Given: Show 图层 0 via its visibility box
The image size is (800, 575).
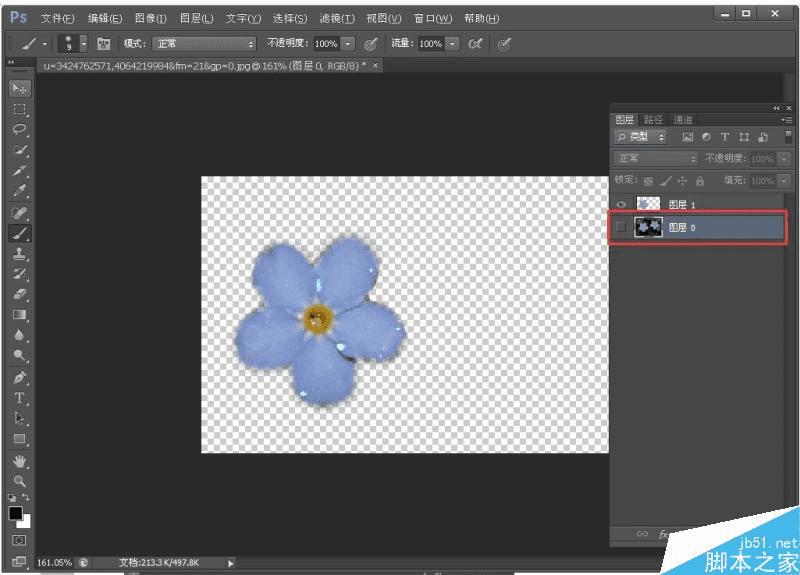Looking at the screenshot, I should 621,228.
